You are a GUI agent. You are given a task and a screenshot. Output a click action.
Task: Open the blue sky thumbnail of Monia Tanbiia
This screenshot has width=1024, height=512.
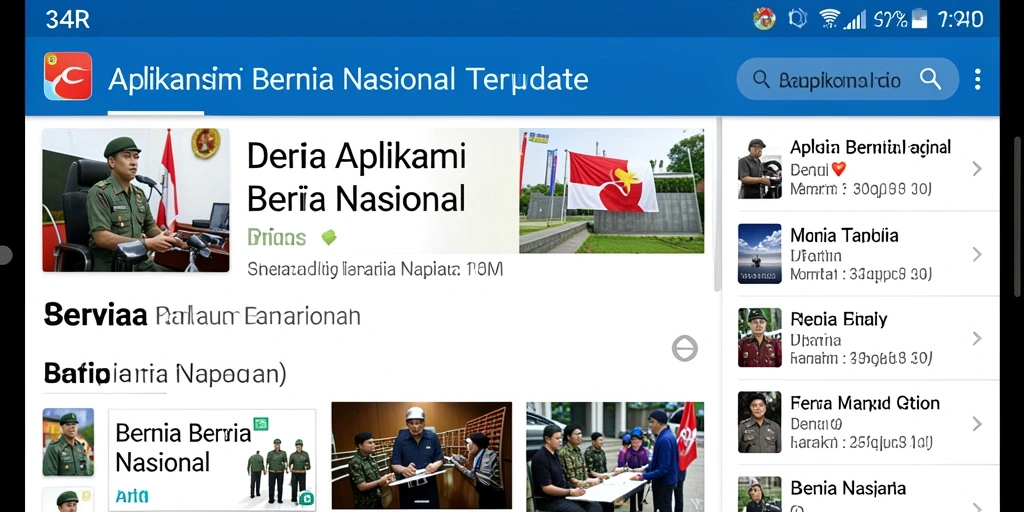click(x=760, y=253)
